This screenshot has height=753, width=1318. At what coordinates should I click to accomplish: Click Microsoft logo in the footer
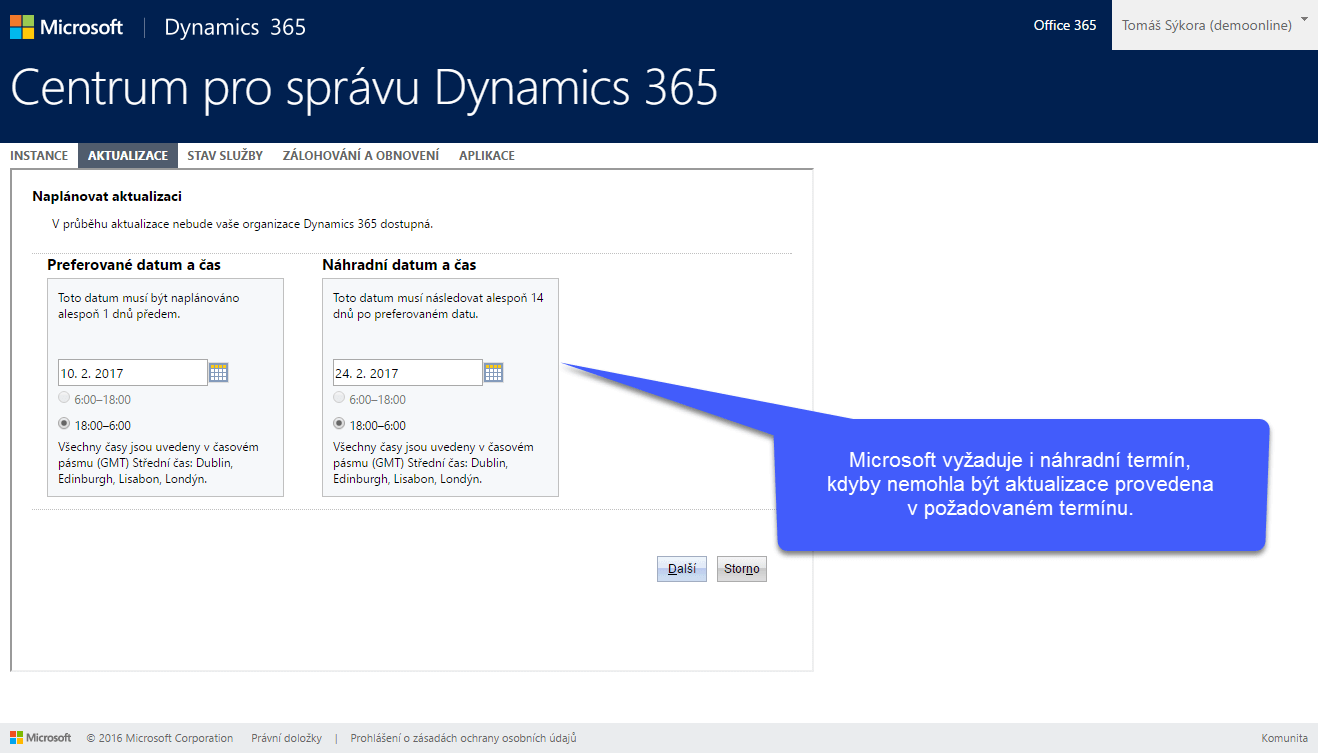click(40, 738)
